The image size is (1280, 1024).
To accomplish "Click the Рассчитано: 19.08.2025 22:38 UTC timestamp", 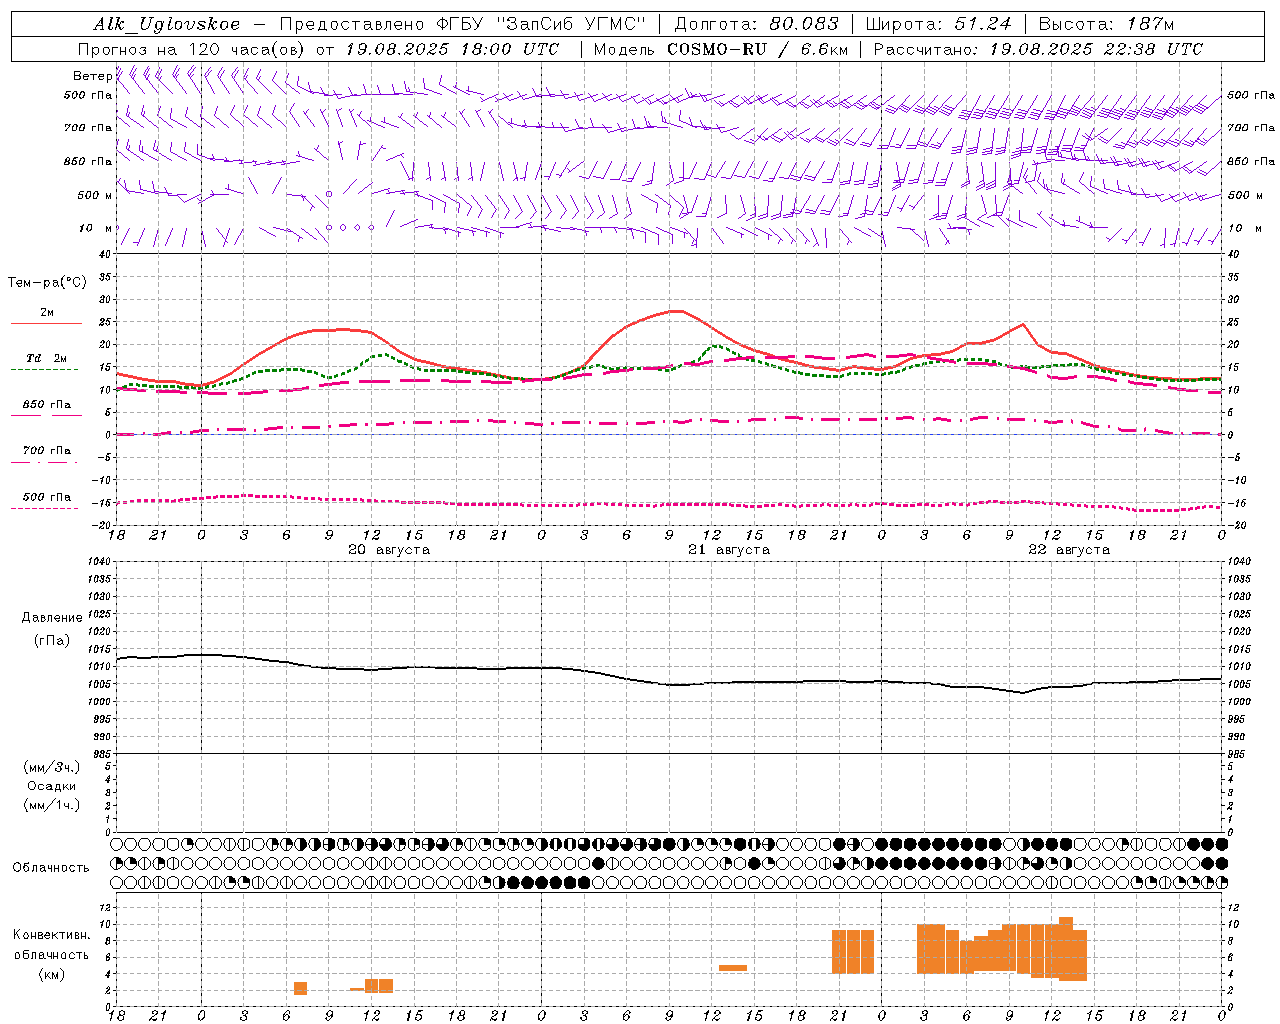I will 1038,49.
